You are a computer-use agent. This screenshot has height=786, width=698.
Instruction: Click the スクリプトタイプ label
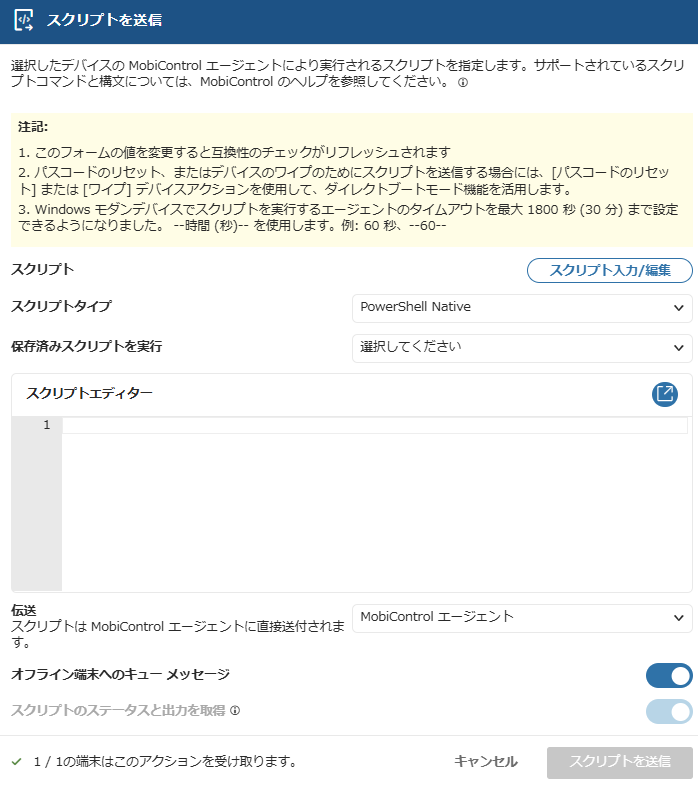(x=61, y=306)
